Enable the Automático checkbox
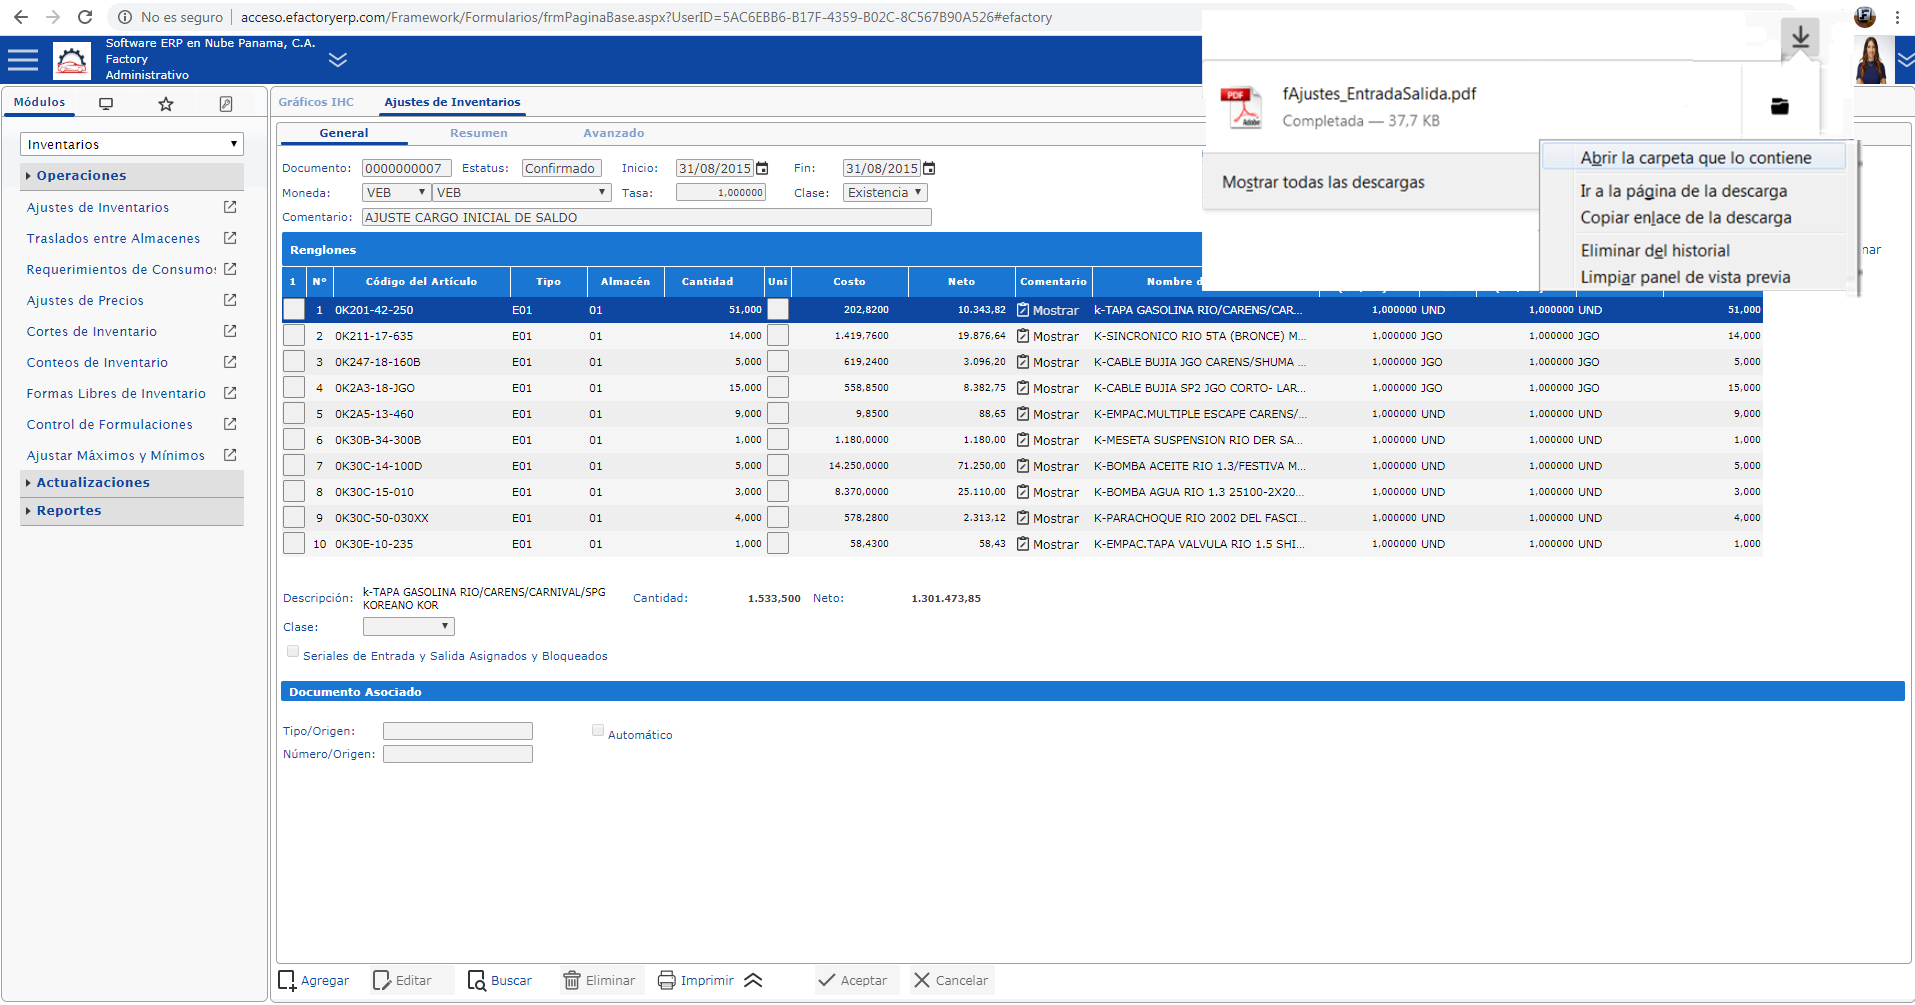Viewport: 1915px width, 1005px height. coord(598,731)
